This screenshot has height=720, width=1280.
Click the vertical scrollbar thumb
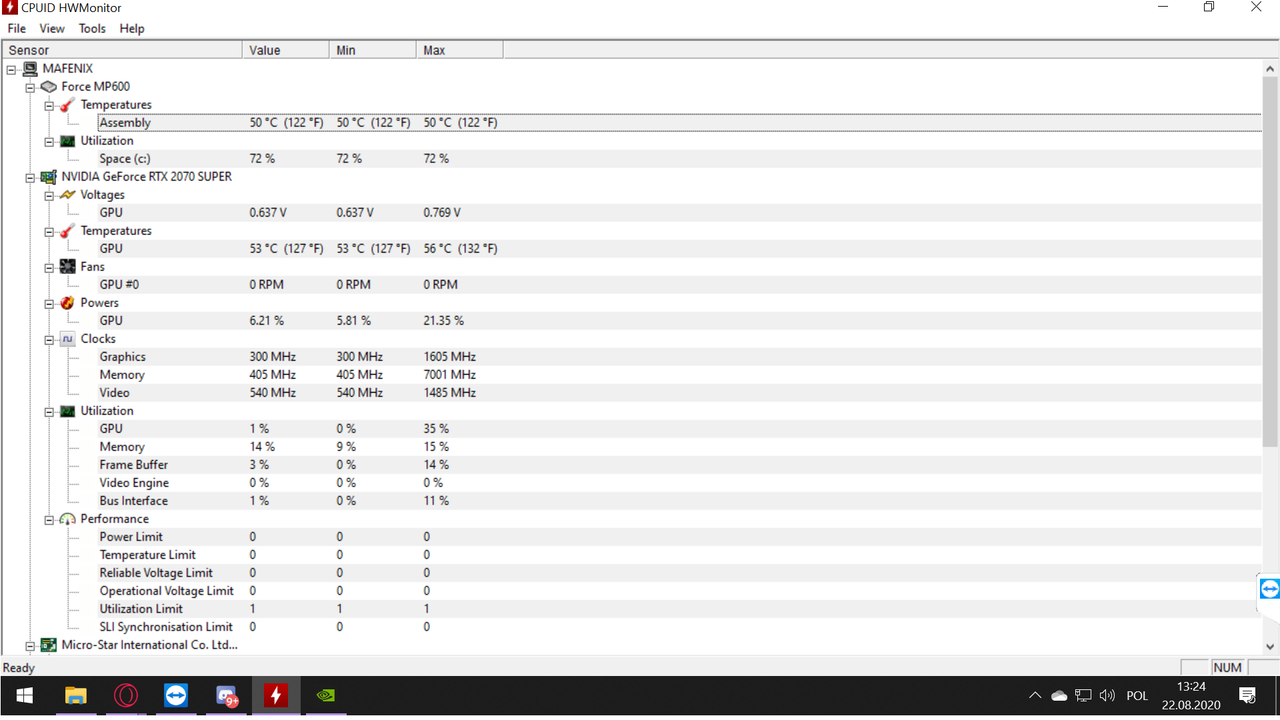pos(1271,260)
